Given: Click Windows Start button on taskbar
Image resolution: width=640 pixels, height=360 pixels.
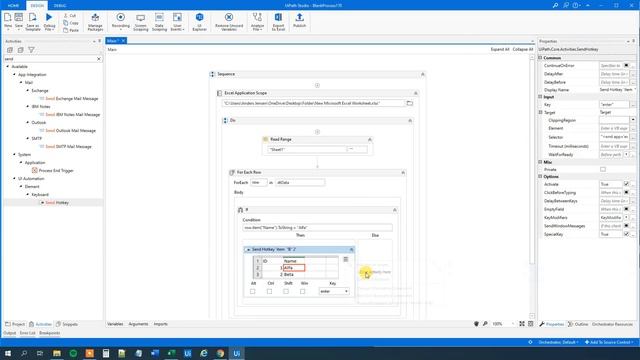Looking at the screenshot, I should click(8, 353).
